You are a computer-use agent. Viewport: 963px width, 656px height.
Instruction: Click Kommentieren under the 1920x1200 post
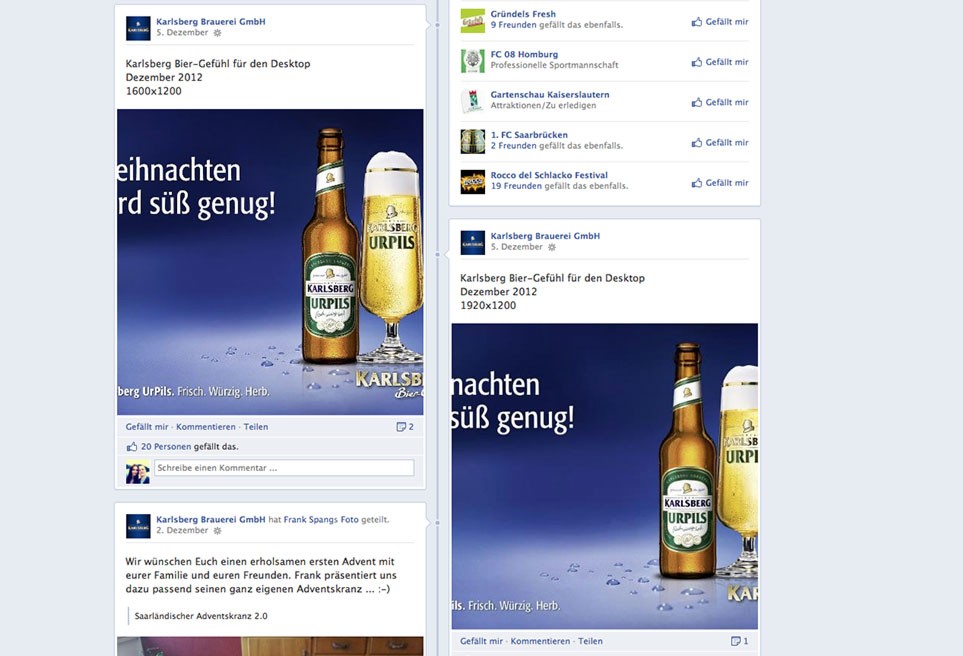point(540,641)
